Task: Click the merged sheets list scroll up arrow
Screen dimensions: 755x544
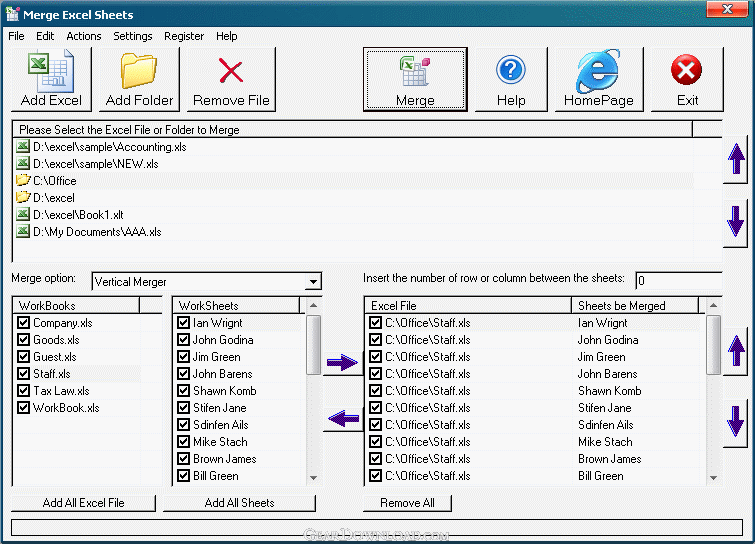Action: click(x=714, y=305)
